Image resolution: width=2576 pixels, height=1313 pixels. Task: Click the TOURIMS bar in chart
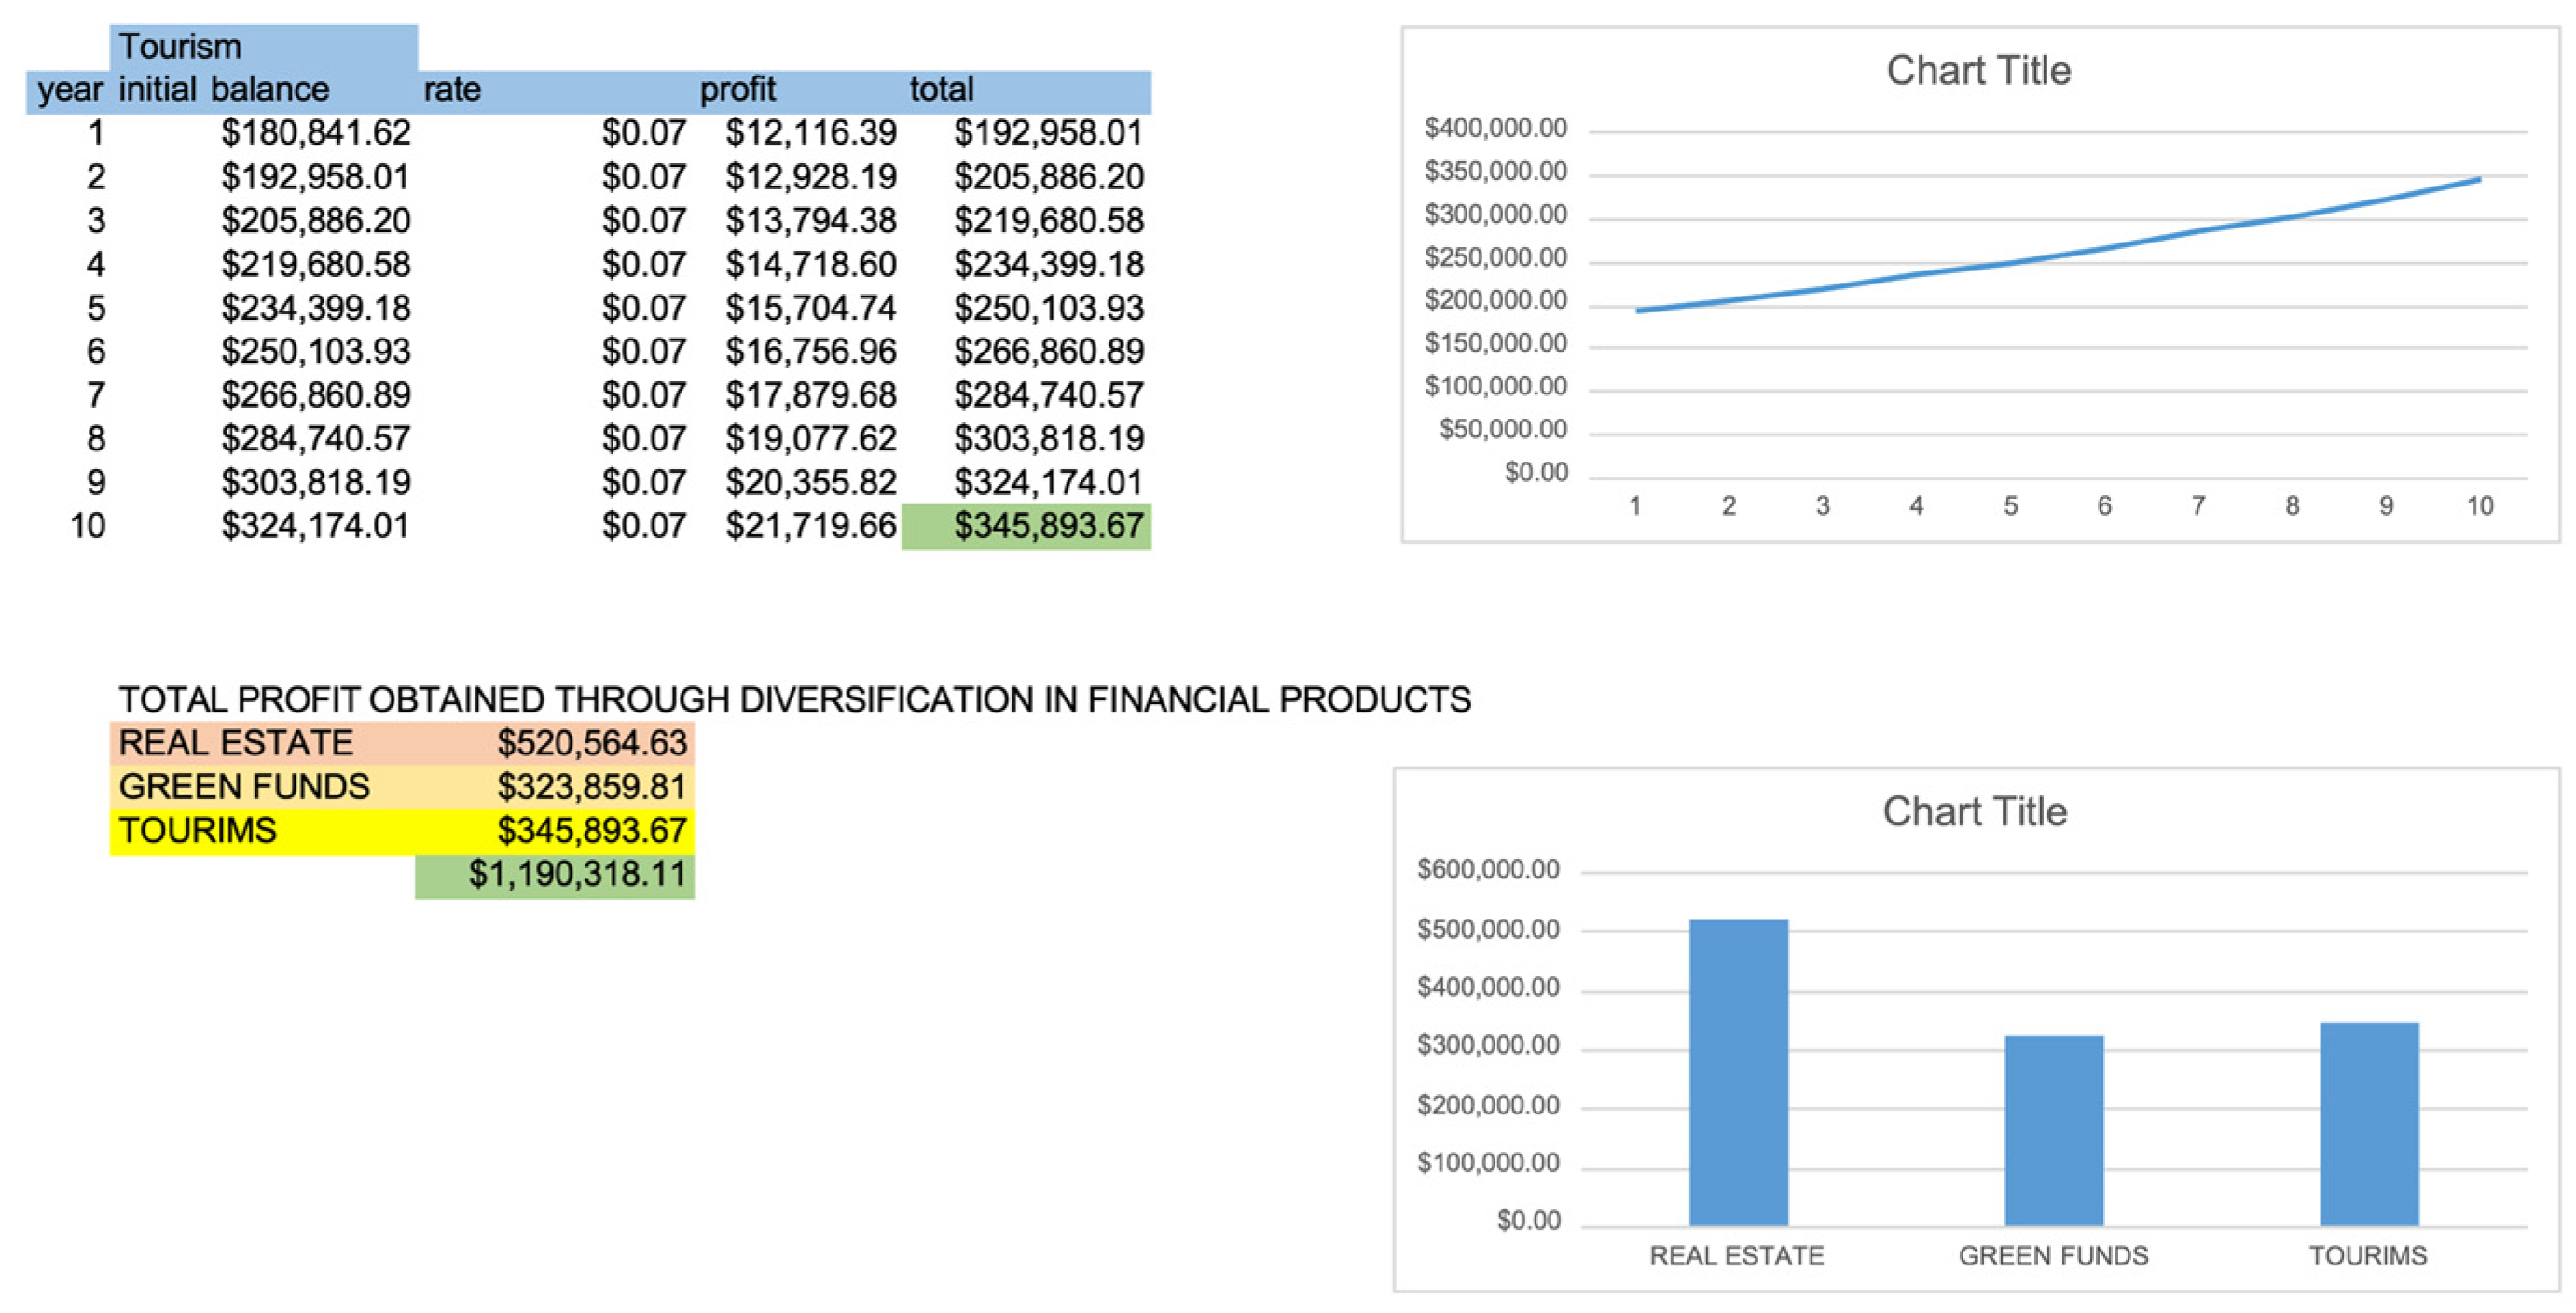[x=2370, y=1124]
